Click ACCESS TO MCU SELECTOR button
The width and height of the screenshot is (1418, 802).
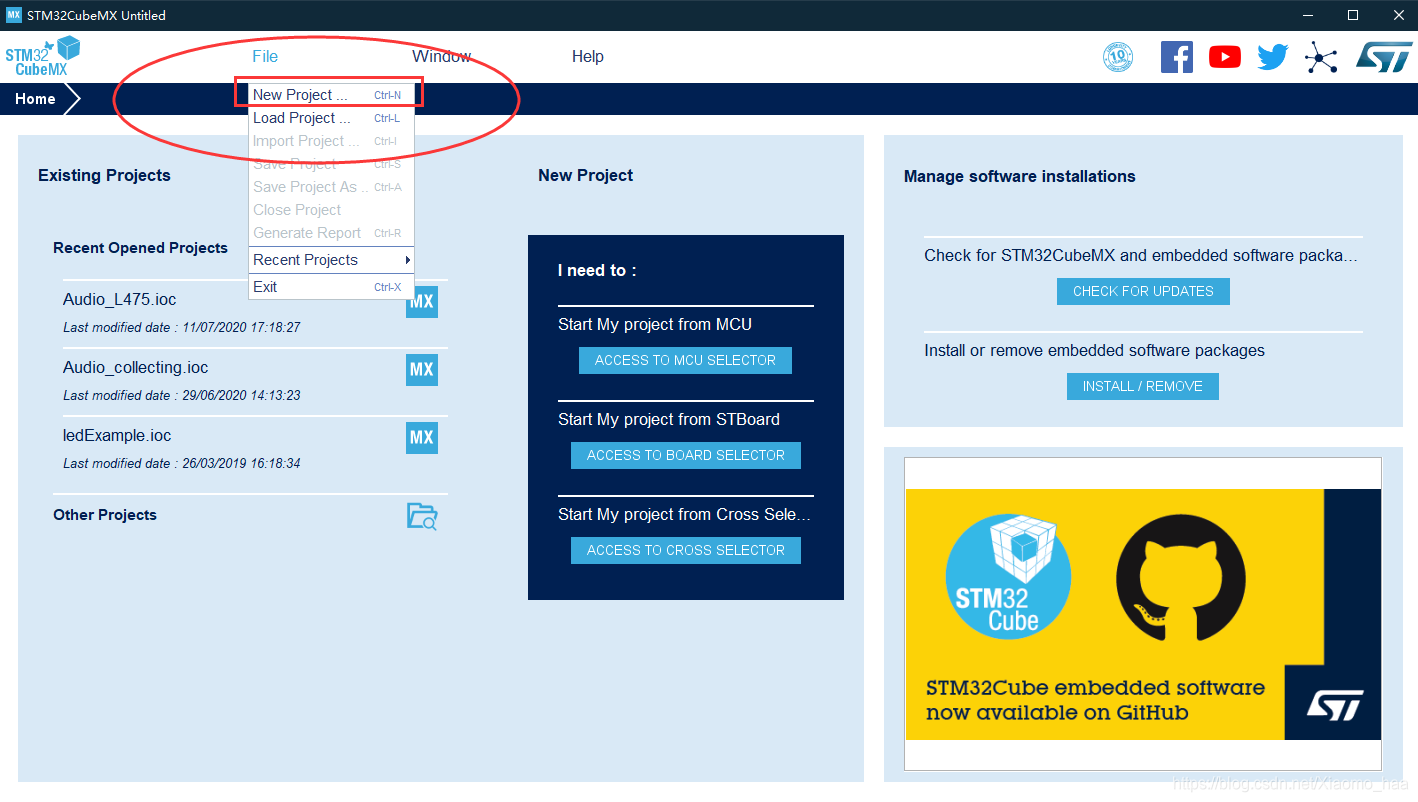click(x=685, y=361)
